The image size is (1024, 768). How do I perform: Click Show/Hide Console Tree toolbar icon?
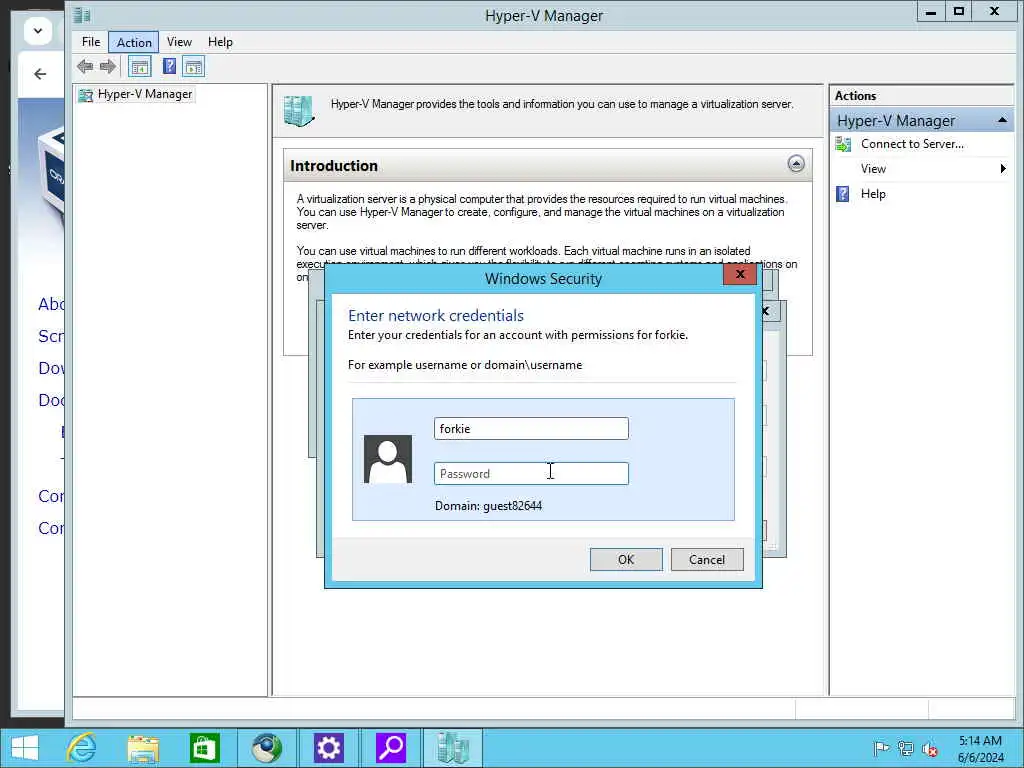(x=139, y=66)
